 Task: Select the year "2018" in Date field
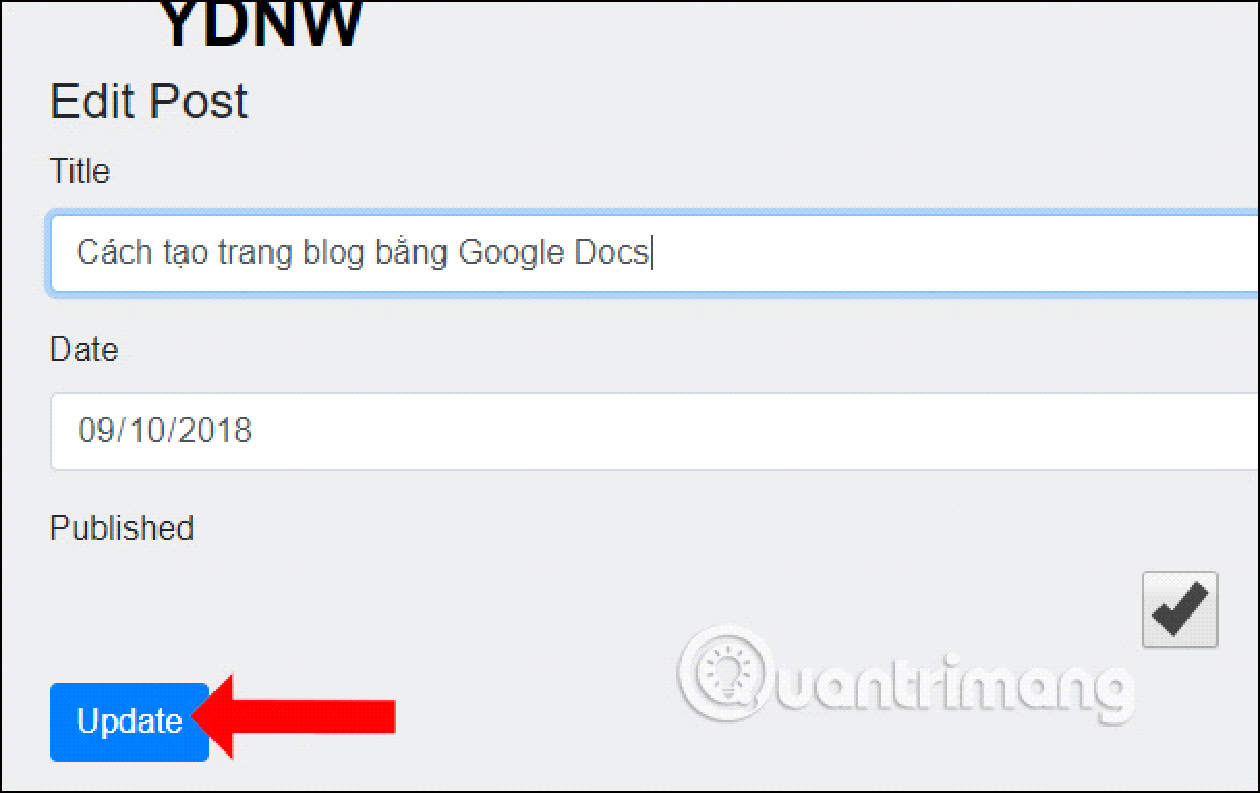214,431
